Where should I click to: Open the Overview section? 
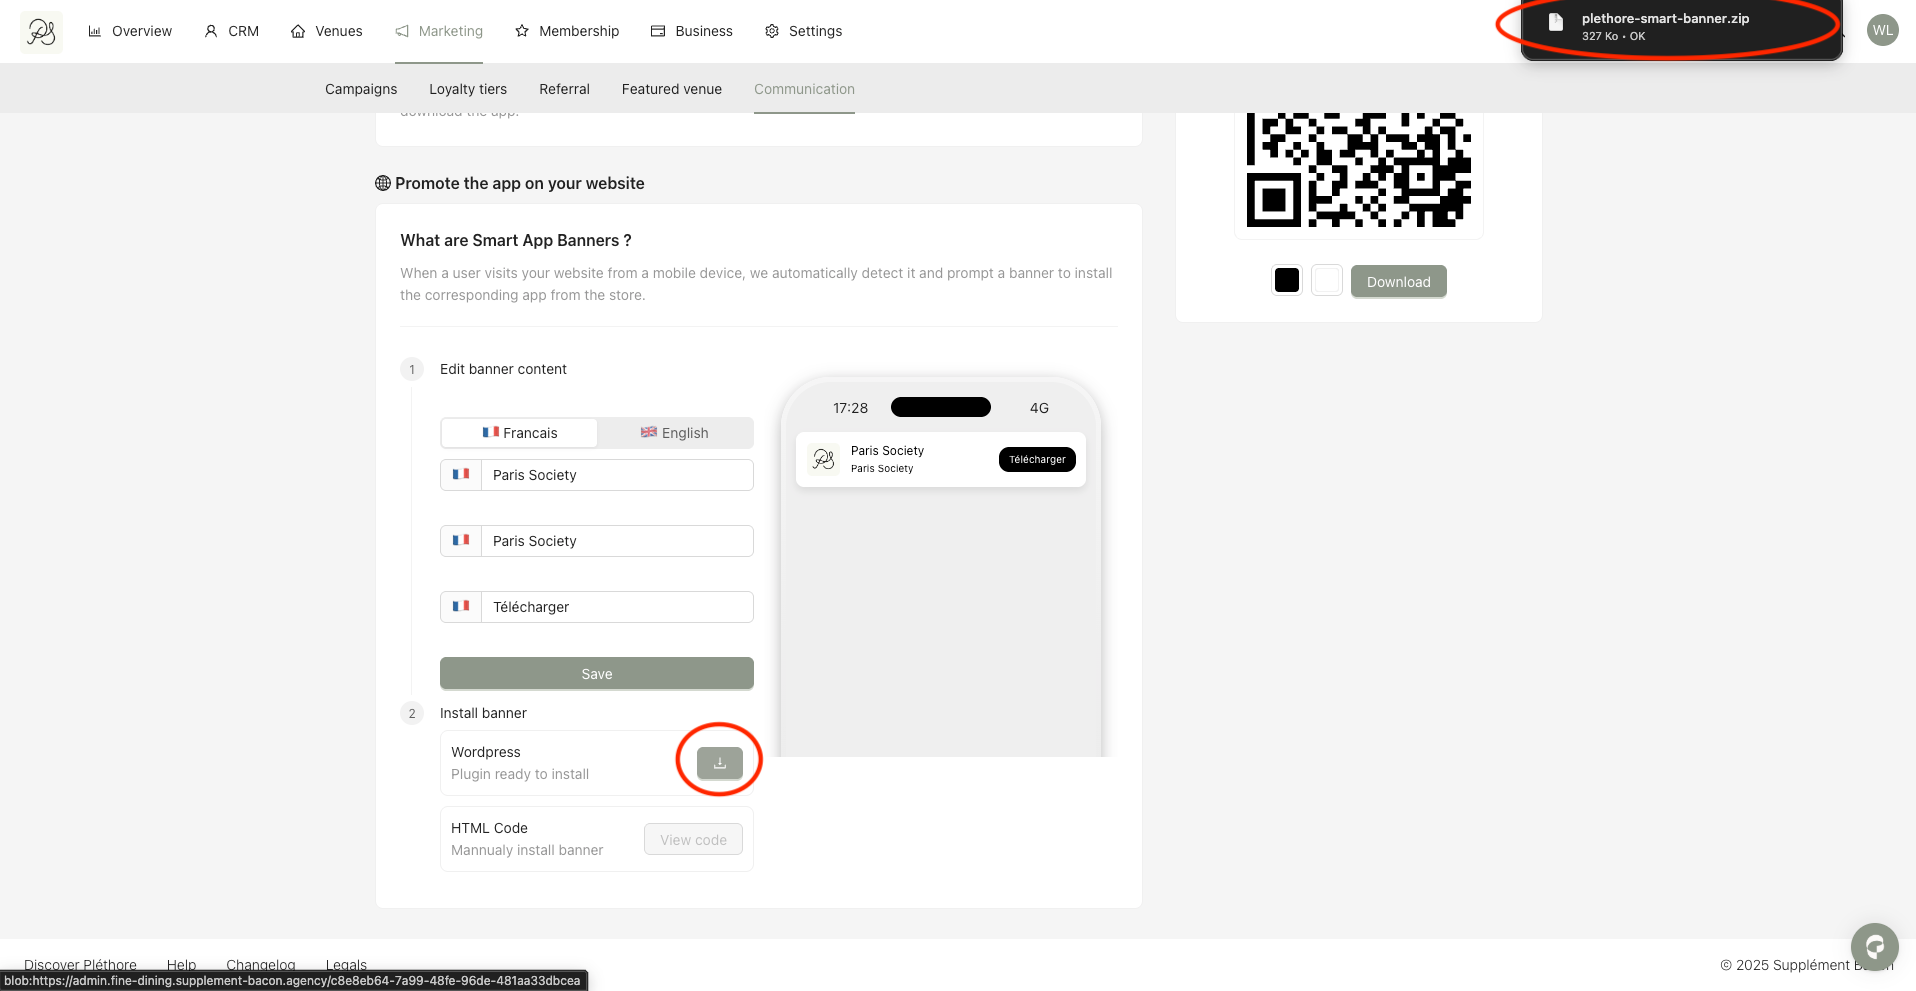tap(130, 31)
